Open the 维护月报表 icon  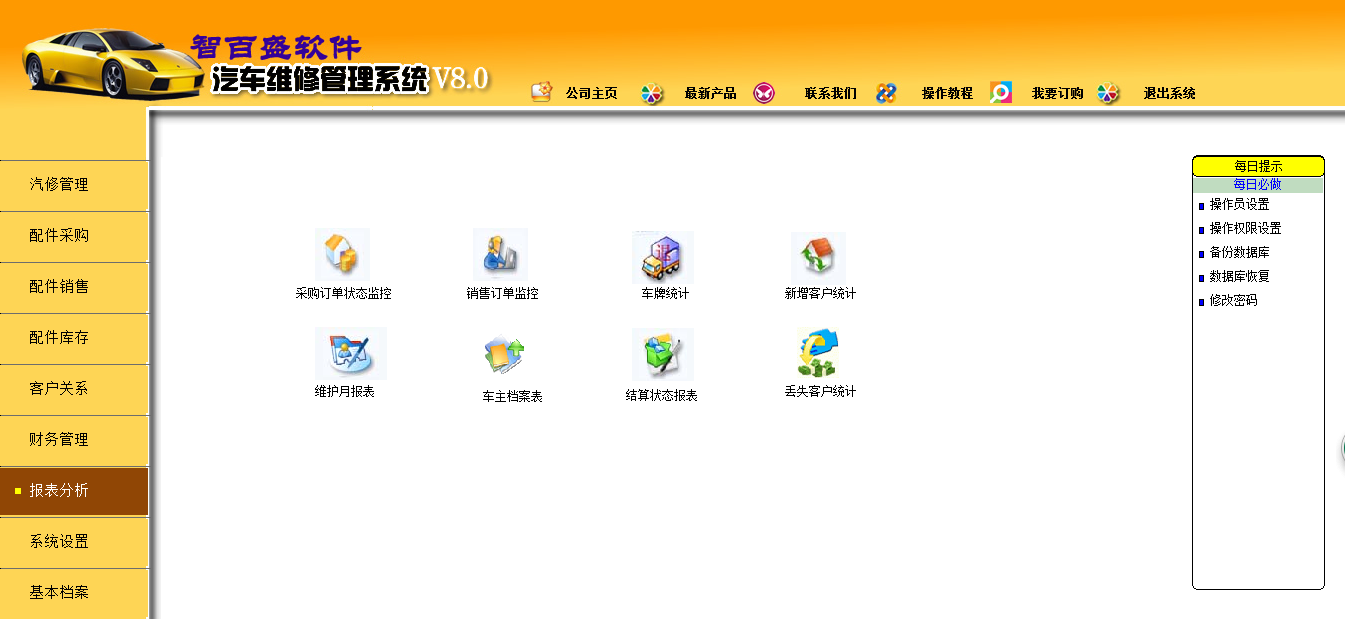point(349,354)
